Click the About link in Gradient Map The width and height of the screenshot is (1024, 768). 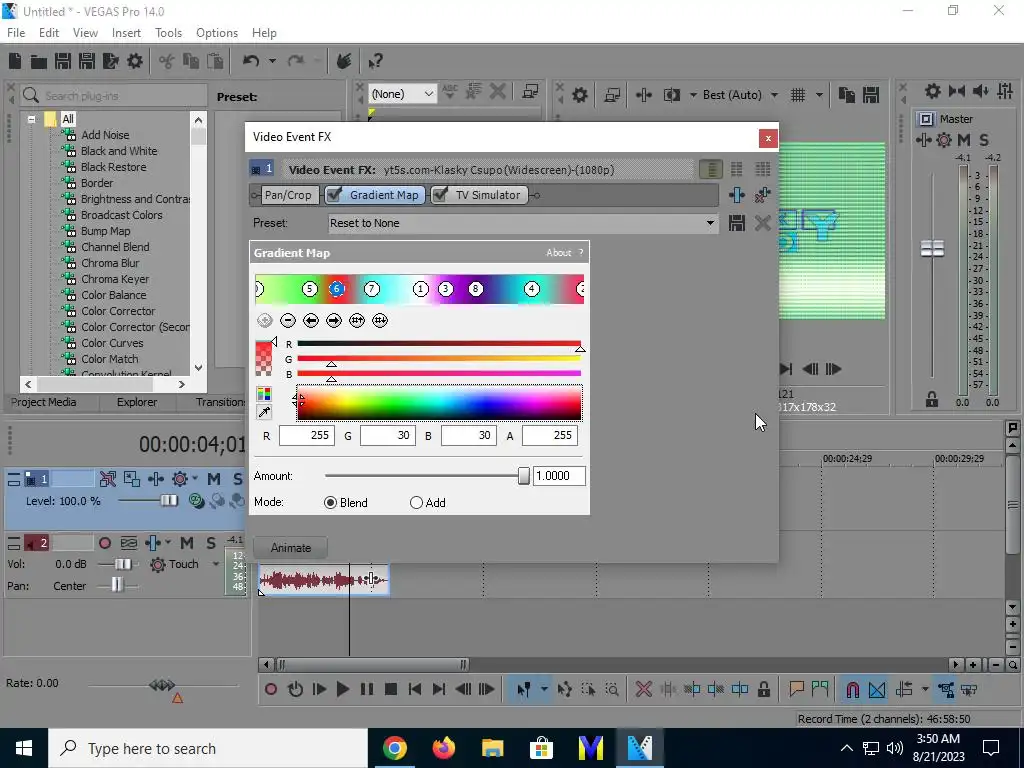click(x=559, y=253)
